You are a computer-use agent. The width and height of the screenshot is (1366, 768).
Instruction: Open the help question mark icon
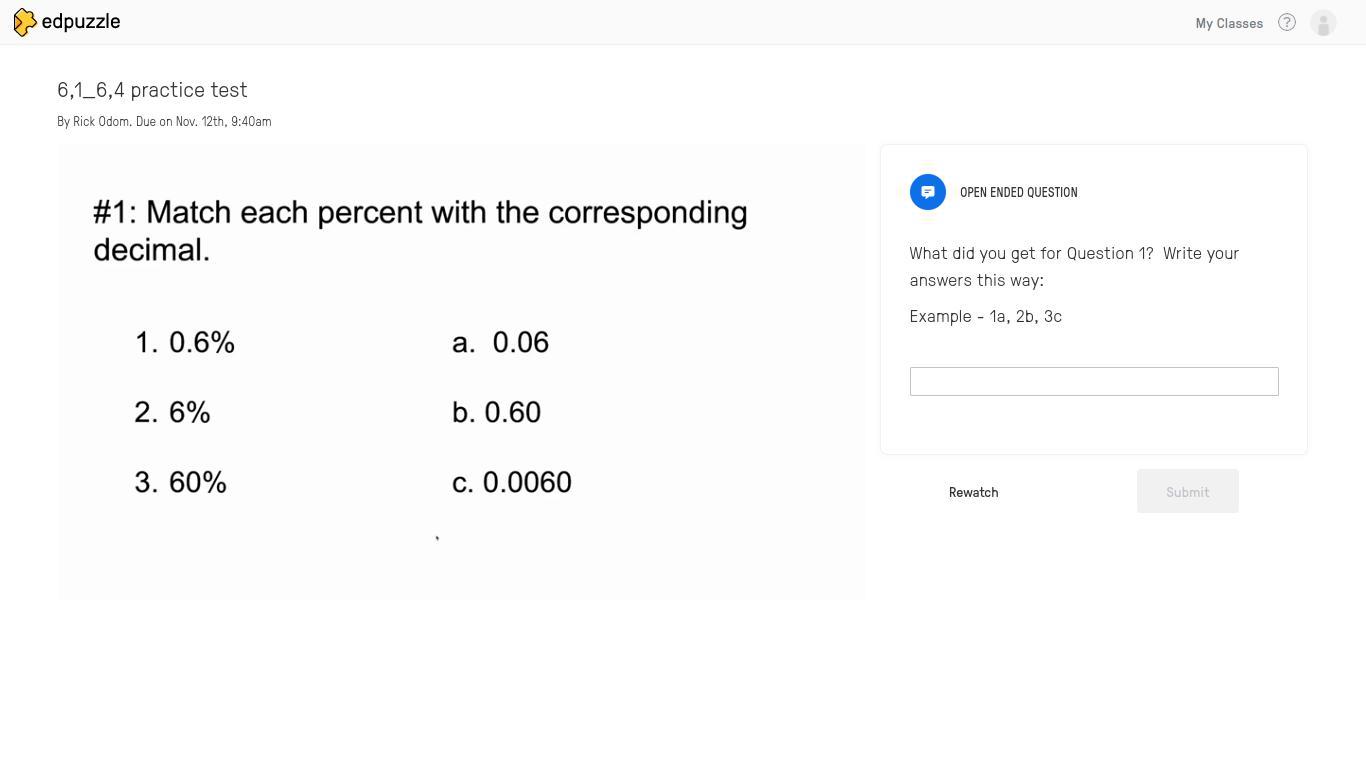[1287, 22]
